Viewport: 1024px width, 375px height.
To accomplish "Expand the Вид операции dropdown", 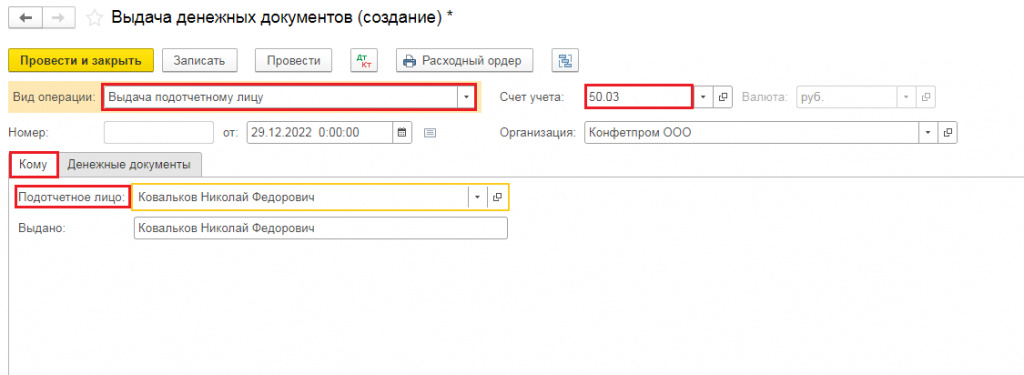I will pyautogui.click(x=466, y=97).
